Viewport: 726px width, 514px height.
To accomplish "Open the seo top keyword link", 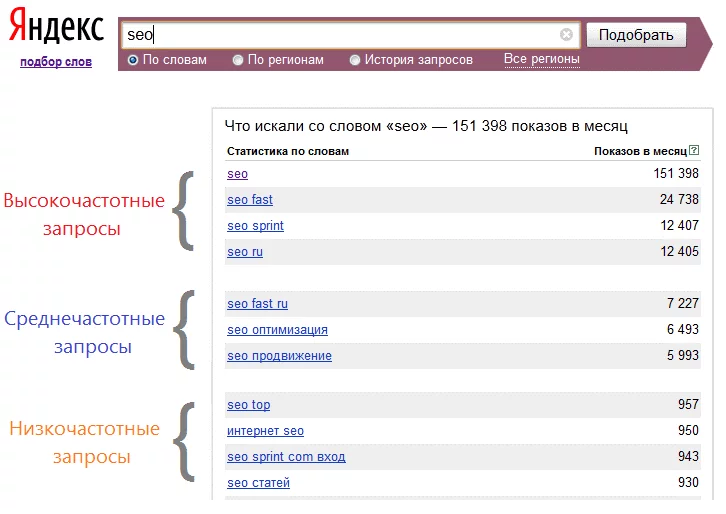I will click(x=249, y=405).
